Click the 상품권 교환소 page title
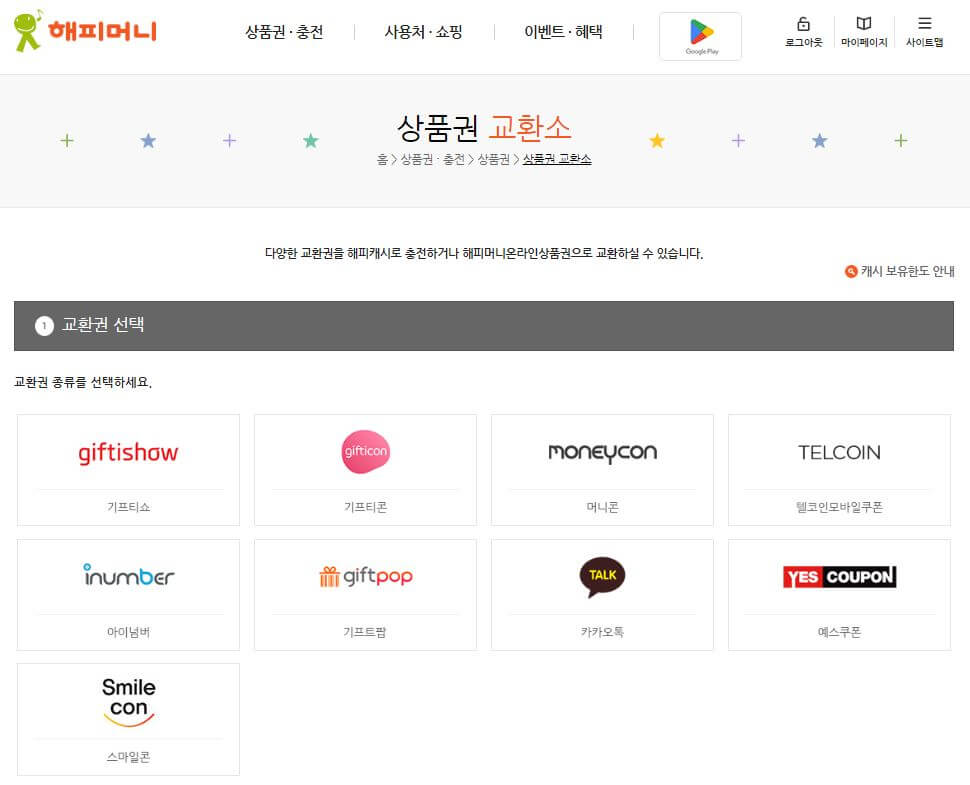970x785 pixels. 484,127
